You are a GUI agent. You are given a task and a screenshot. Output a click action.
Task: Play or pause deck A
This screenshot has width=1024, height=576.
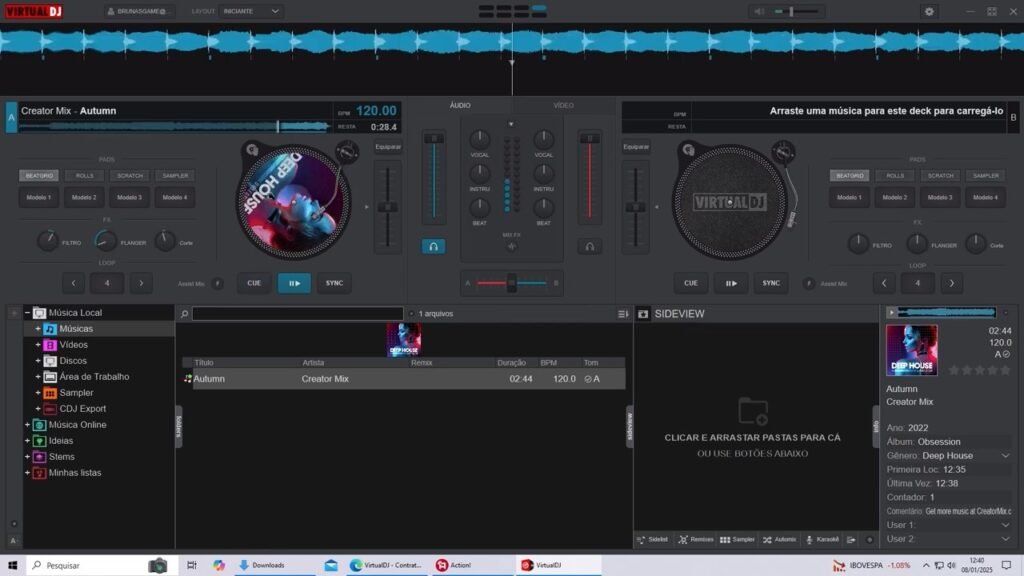coord(294,283)
